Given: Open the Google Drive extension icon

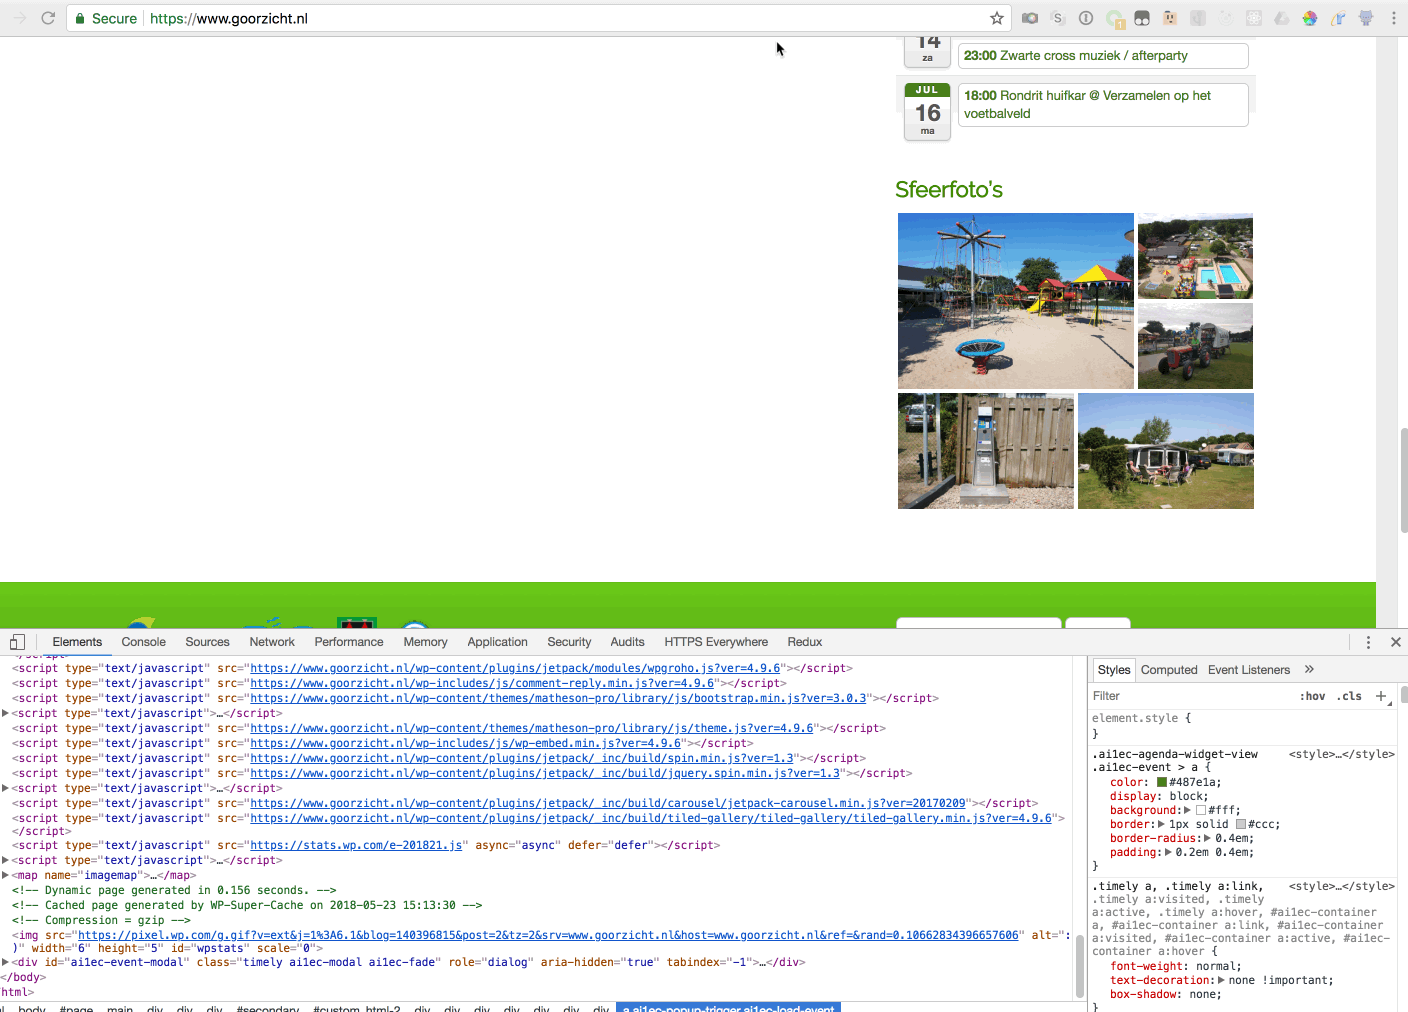Looking at the screenshot, I should pyautogui.click(x=1282, y=18).
